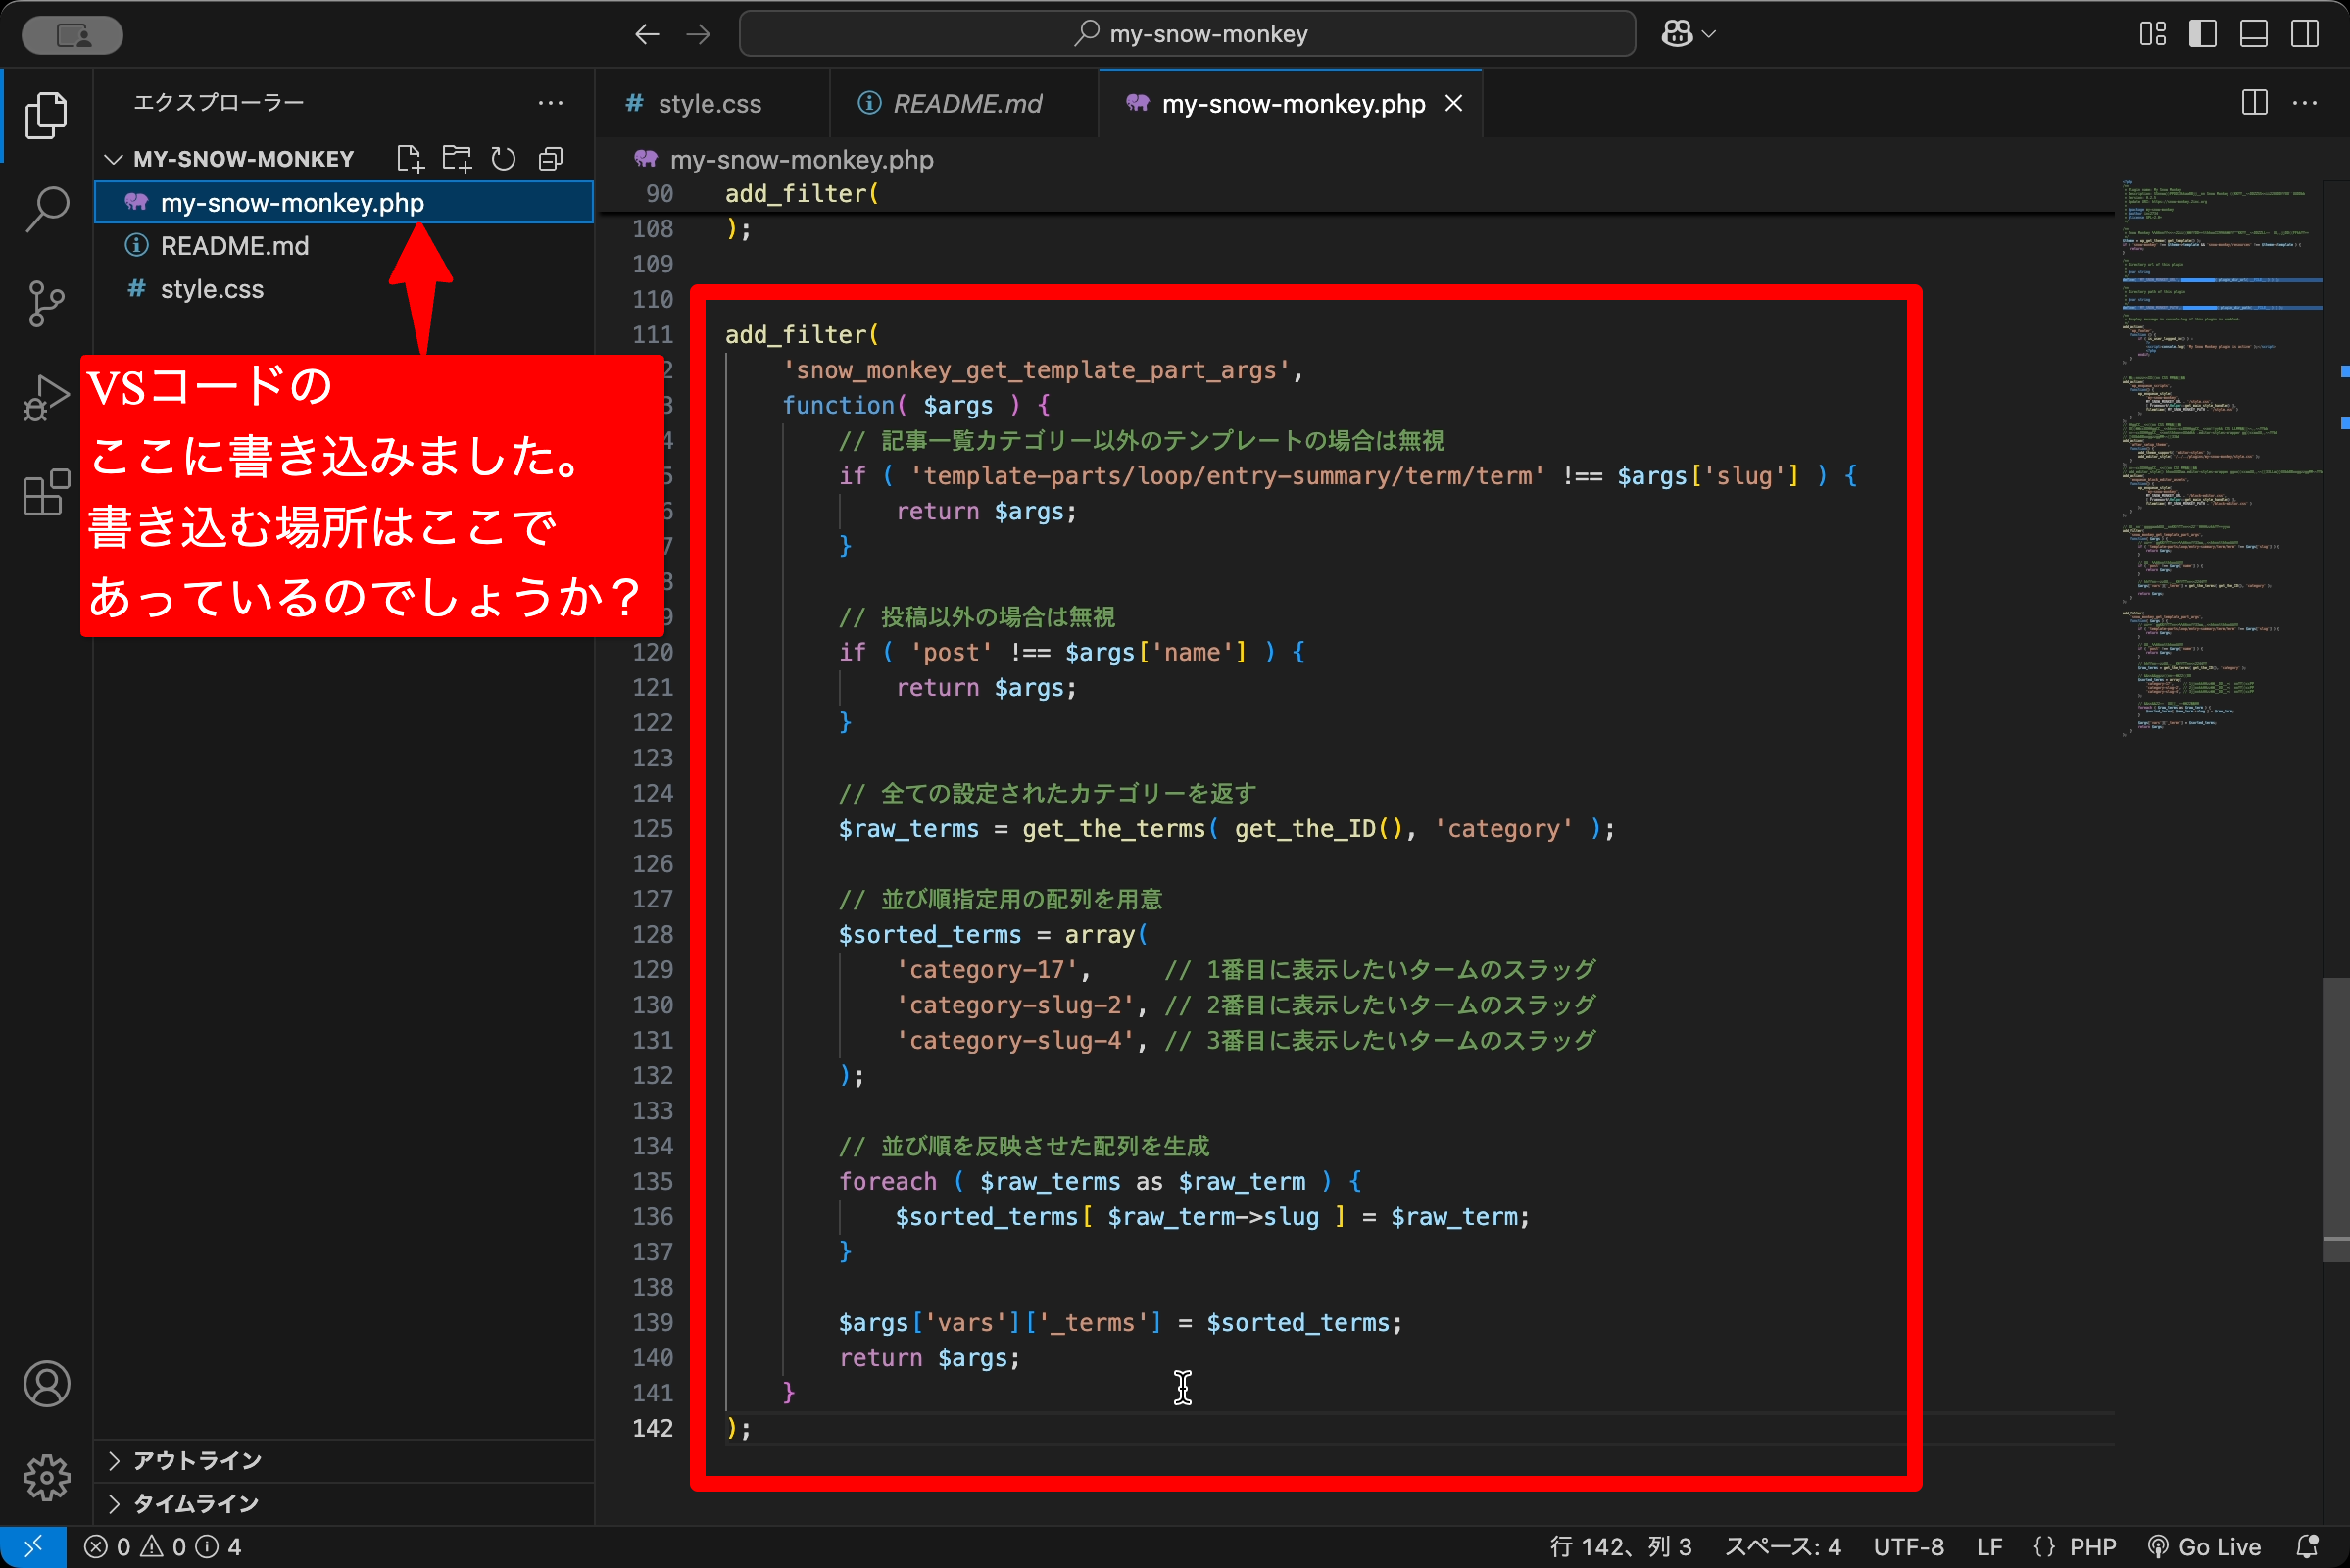Click the foreach keyword on line 135
This screenshot has width=2350, height=1568.
[x=887, y=1181]
